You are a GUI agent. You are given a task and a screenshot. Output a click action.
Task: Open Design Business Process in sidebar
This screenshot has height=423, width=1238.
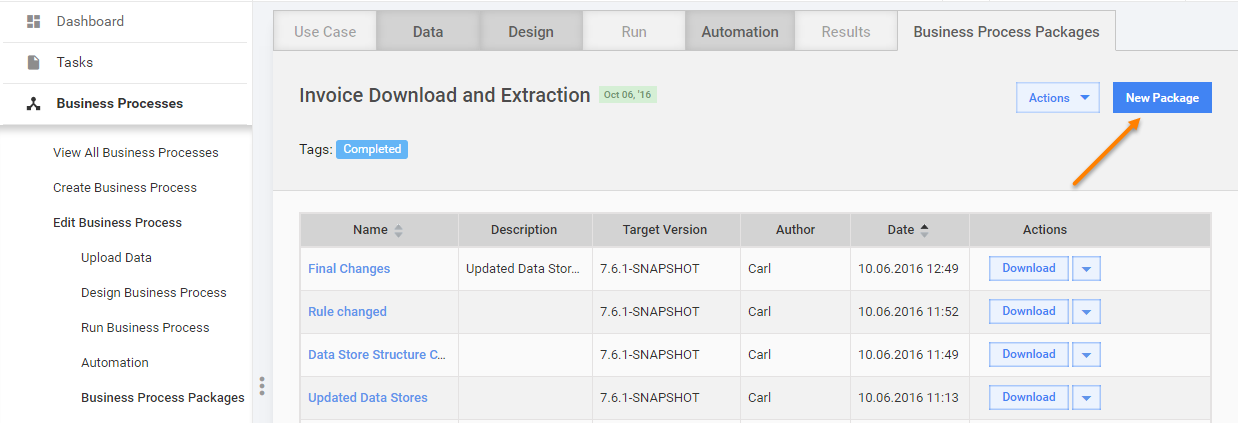[154, 293]
